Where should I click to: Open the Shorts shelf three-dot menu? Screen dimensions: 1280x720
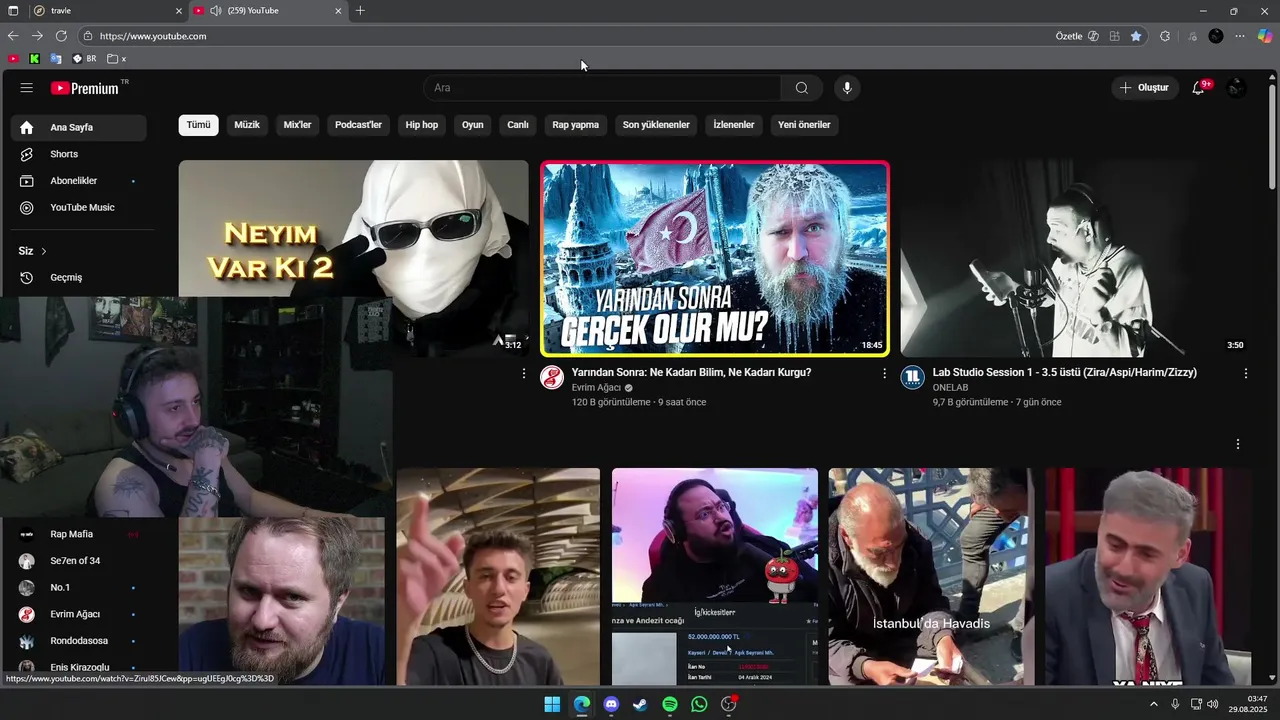[1238, 444]
